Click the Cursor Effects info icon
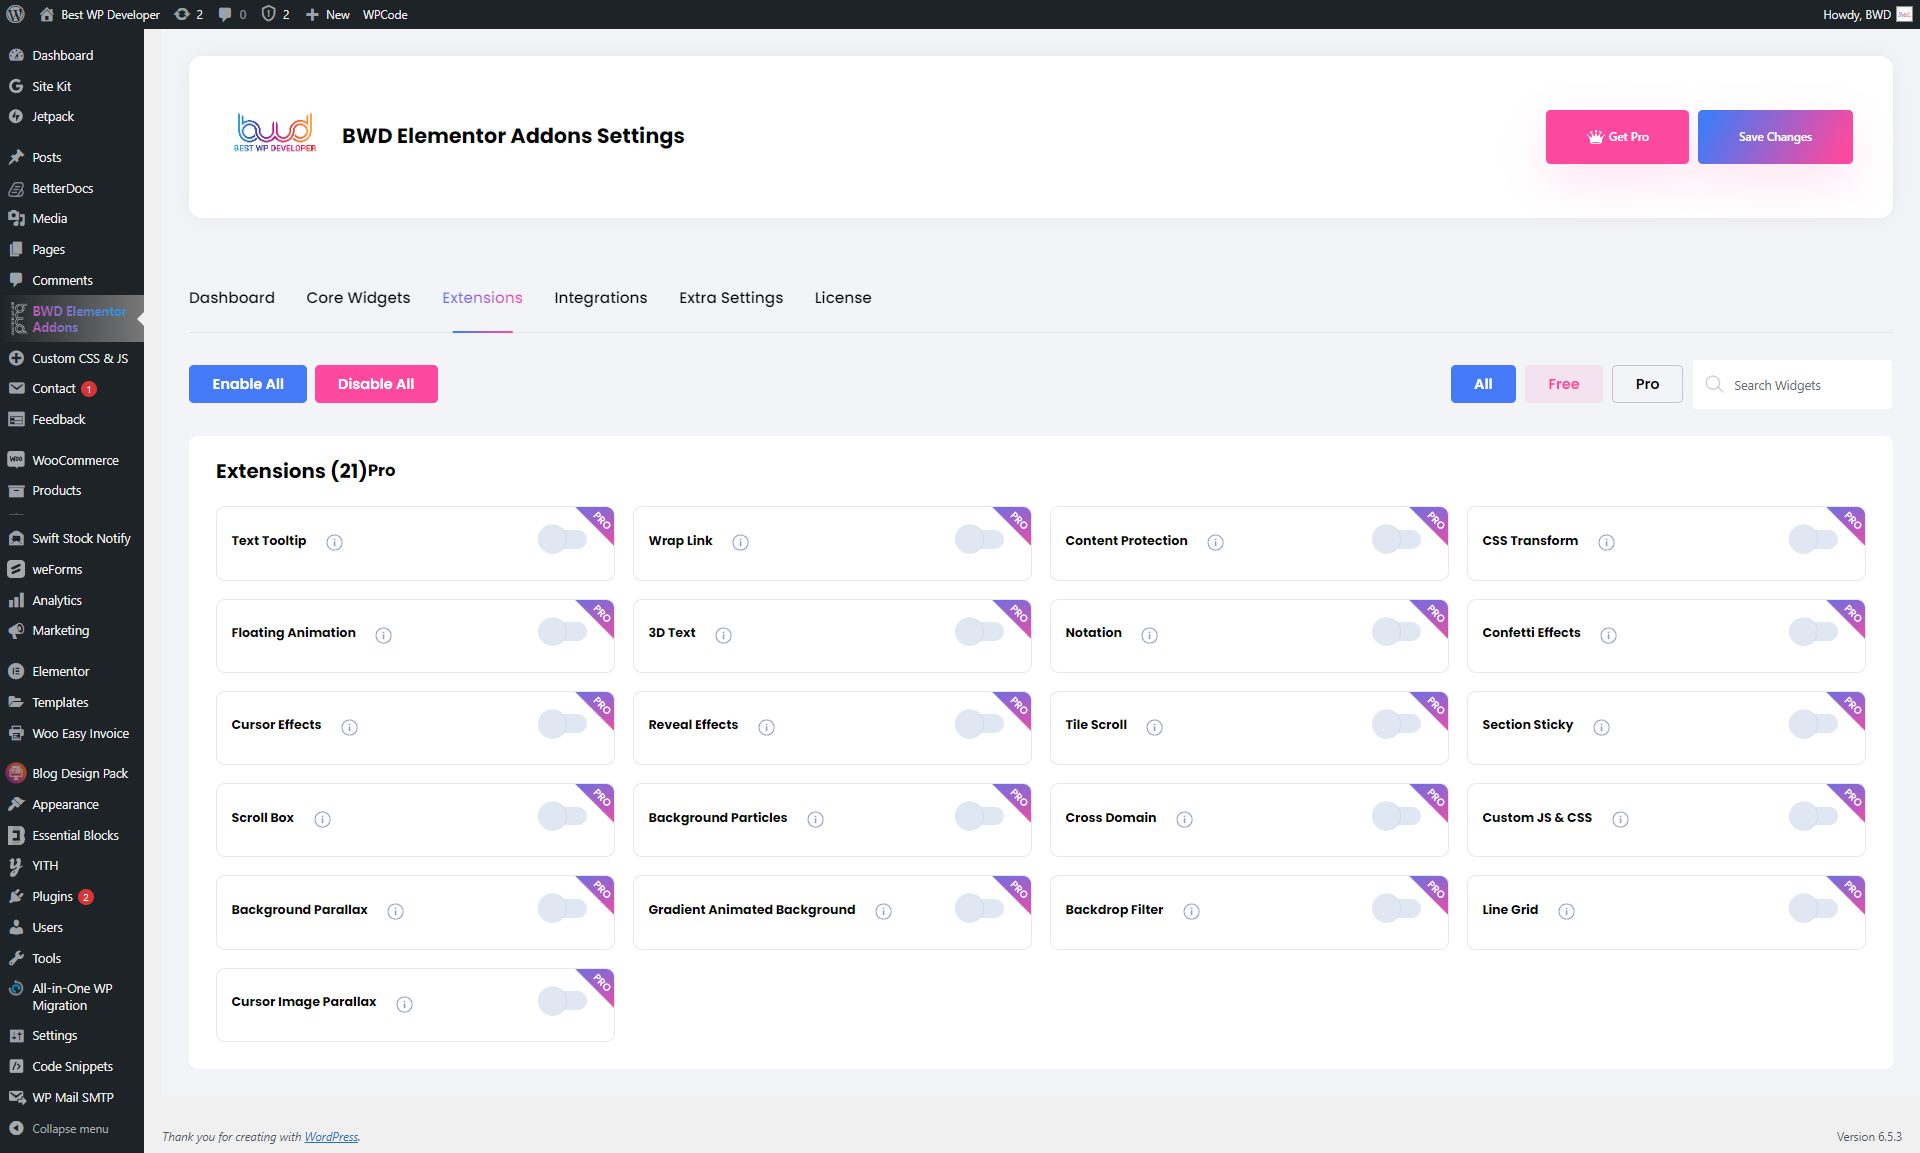Screen dimensions: 1920x1153 pos(350,727)
